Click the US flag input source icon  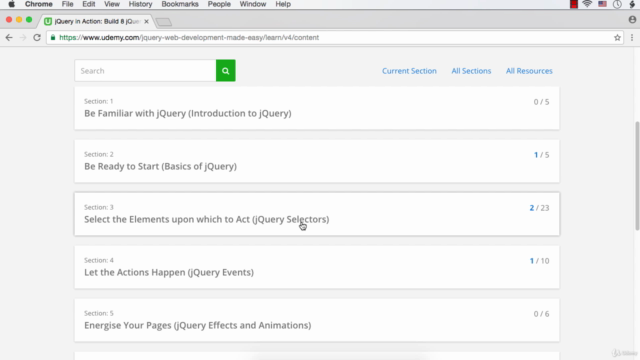602,4
